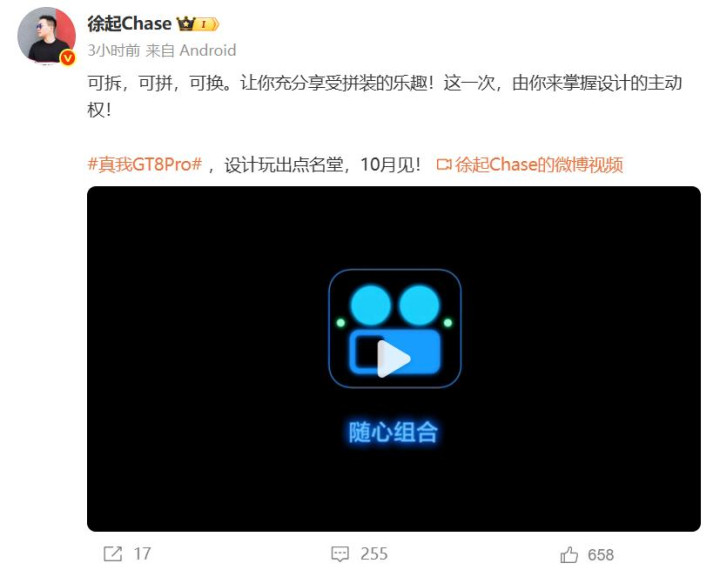720x570 pixels.
Task: Open the #真我GT8Pro# hashtag topic
Action: (145, 164)
